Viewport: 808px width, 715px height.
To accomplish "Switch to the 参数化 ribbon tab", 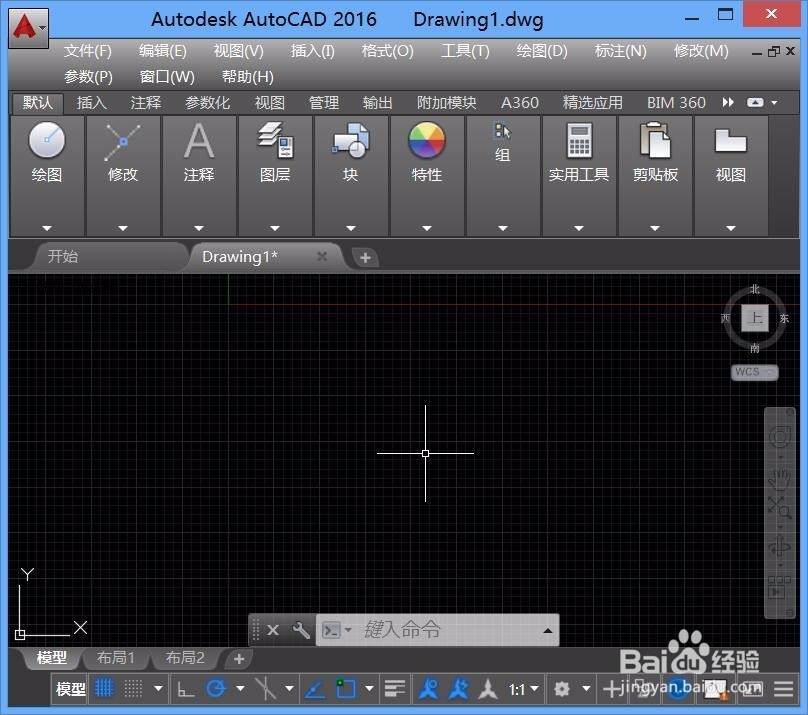I will tap(207, 103).
